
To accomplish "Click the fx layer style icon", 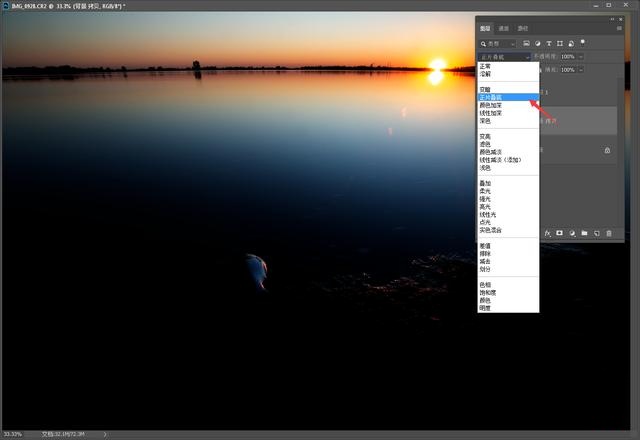I will 547,233.
